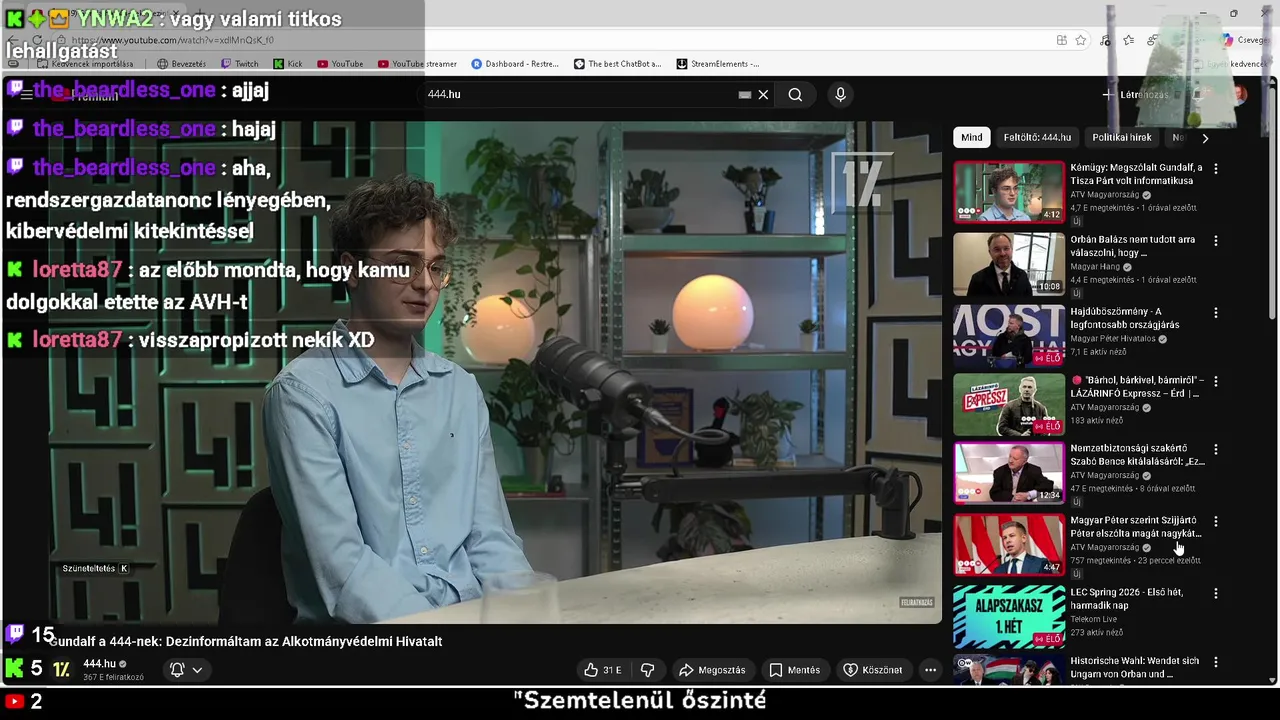Viewport: 1280px width, 720px height.
Task: Open menu for Magyar Péter szerint video
Action: point(1216,521)
